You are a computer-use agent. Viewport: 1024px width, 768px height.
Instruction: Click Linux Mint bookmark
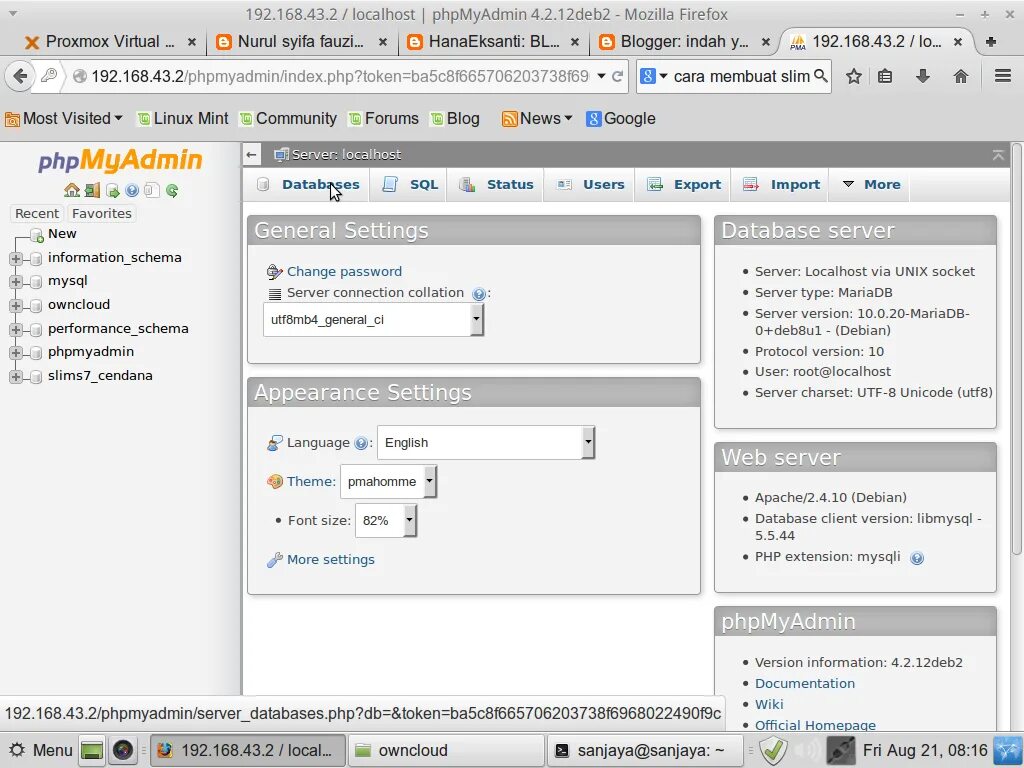point(182,119)
